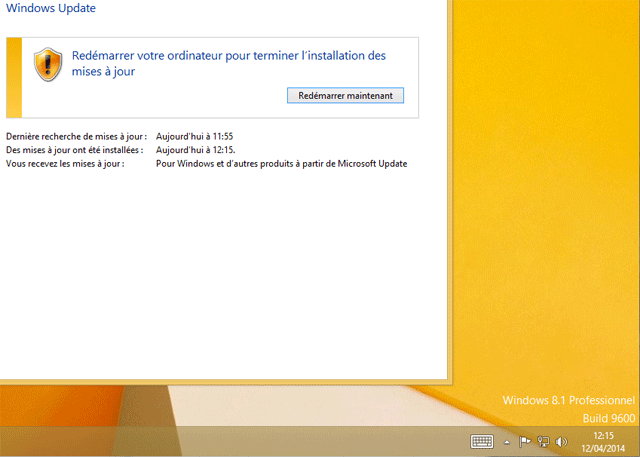Click the yellow stripe of the alert banner

tap(14, 77)
